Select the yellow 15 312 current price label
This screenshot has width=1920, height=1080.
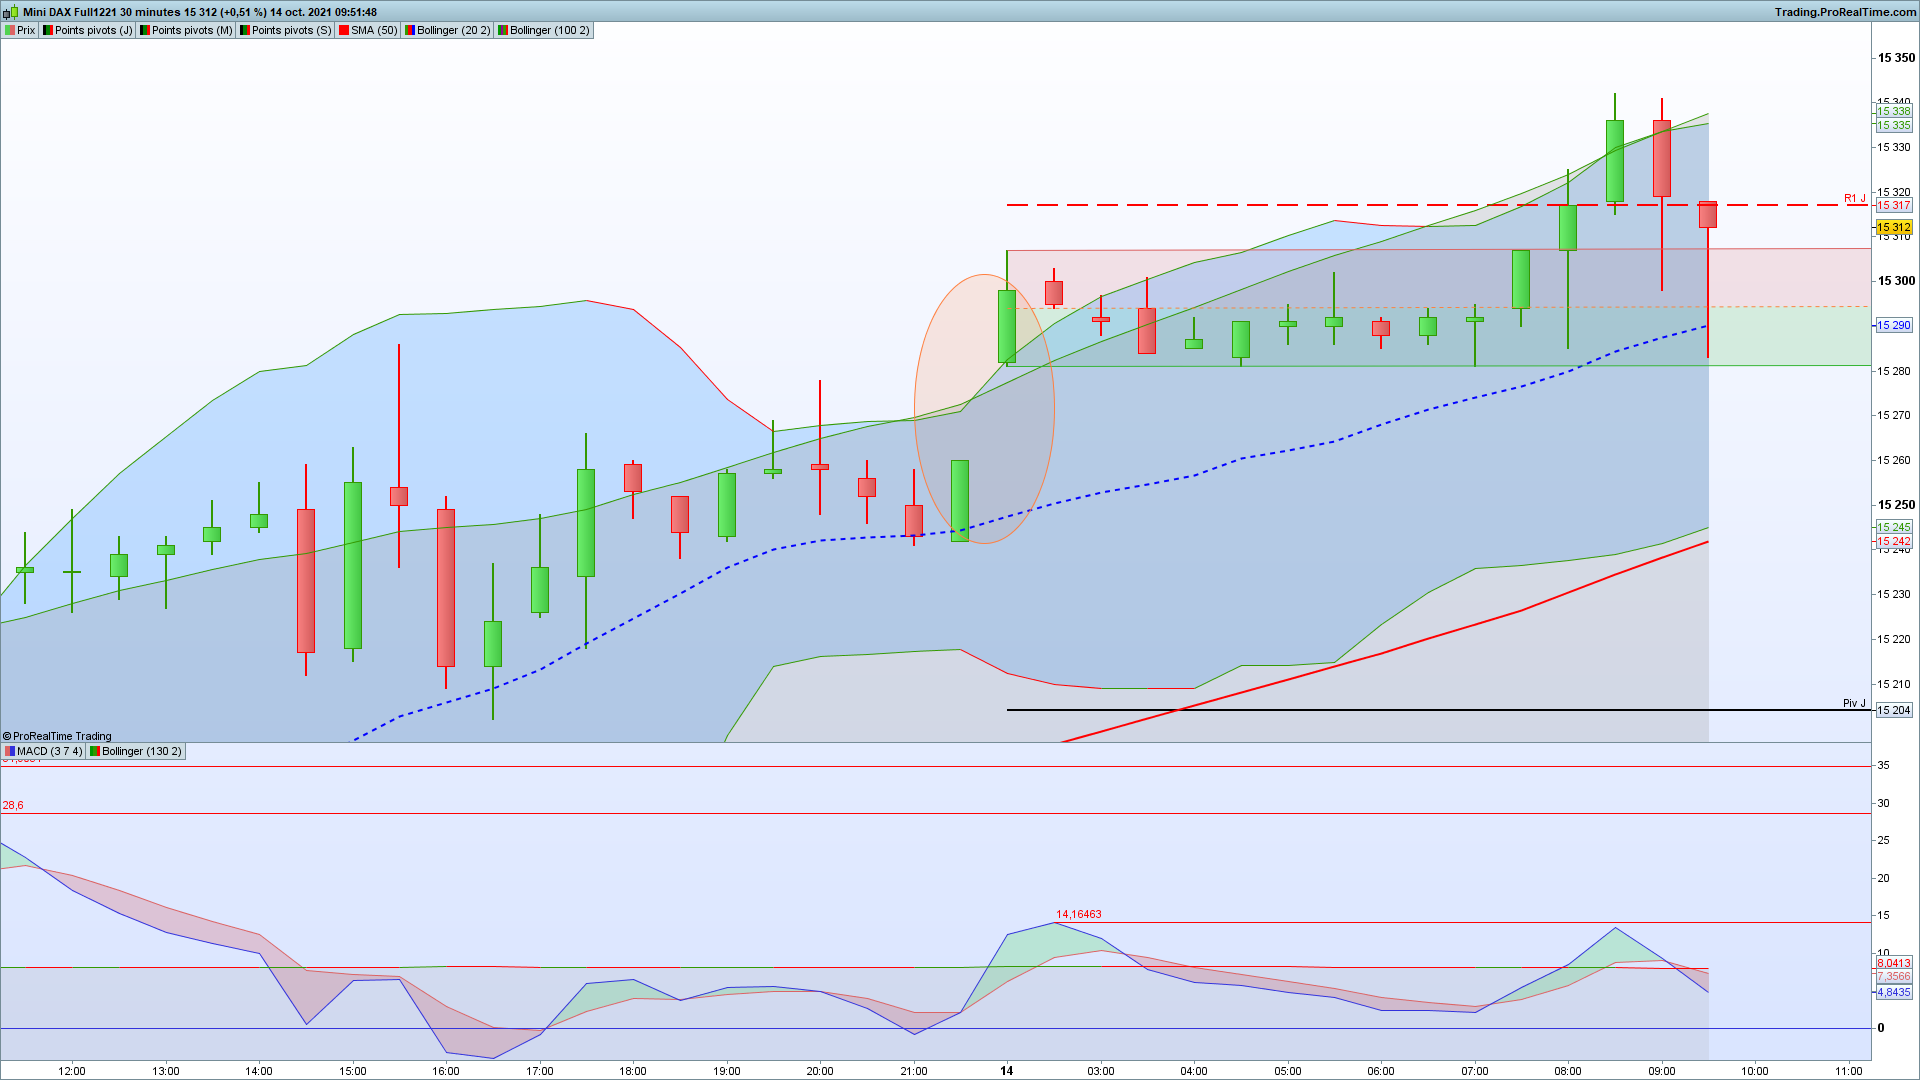[x=1893, y=227]
